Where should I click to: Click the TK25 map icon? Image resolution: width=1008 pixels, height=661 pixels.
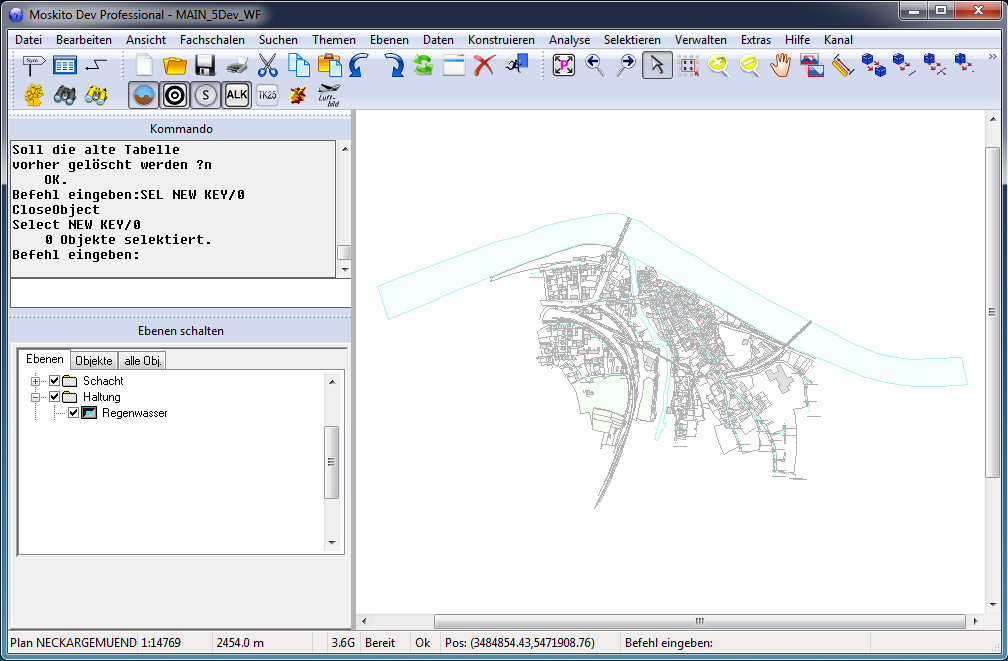[267, 95]
